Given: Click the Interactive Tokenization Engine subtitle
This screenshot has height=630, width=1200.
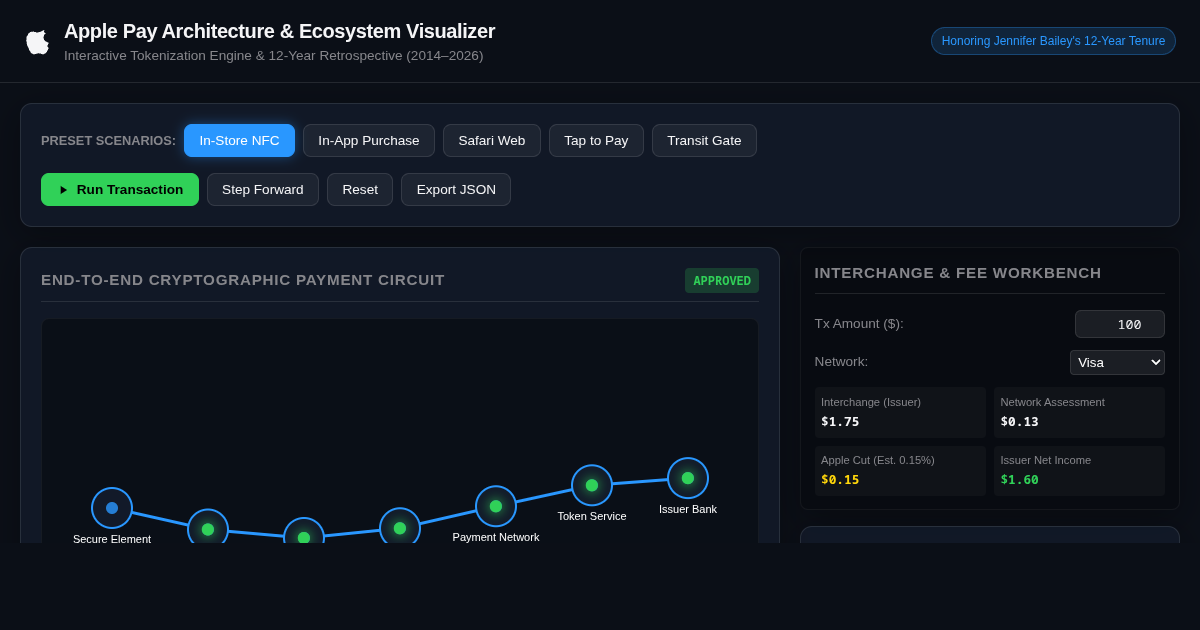Looking at the screenshot, I should click(273, 56).
